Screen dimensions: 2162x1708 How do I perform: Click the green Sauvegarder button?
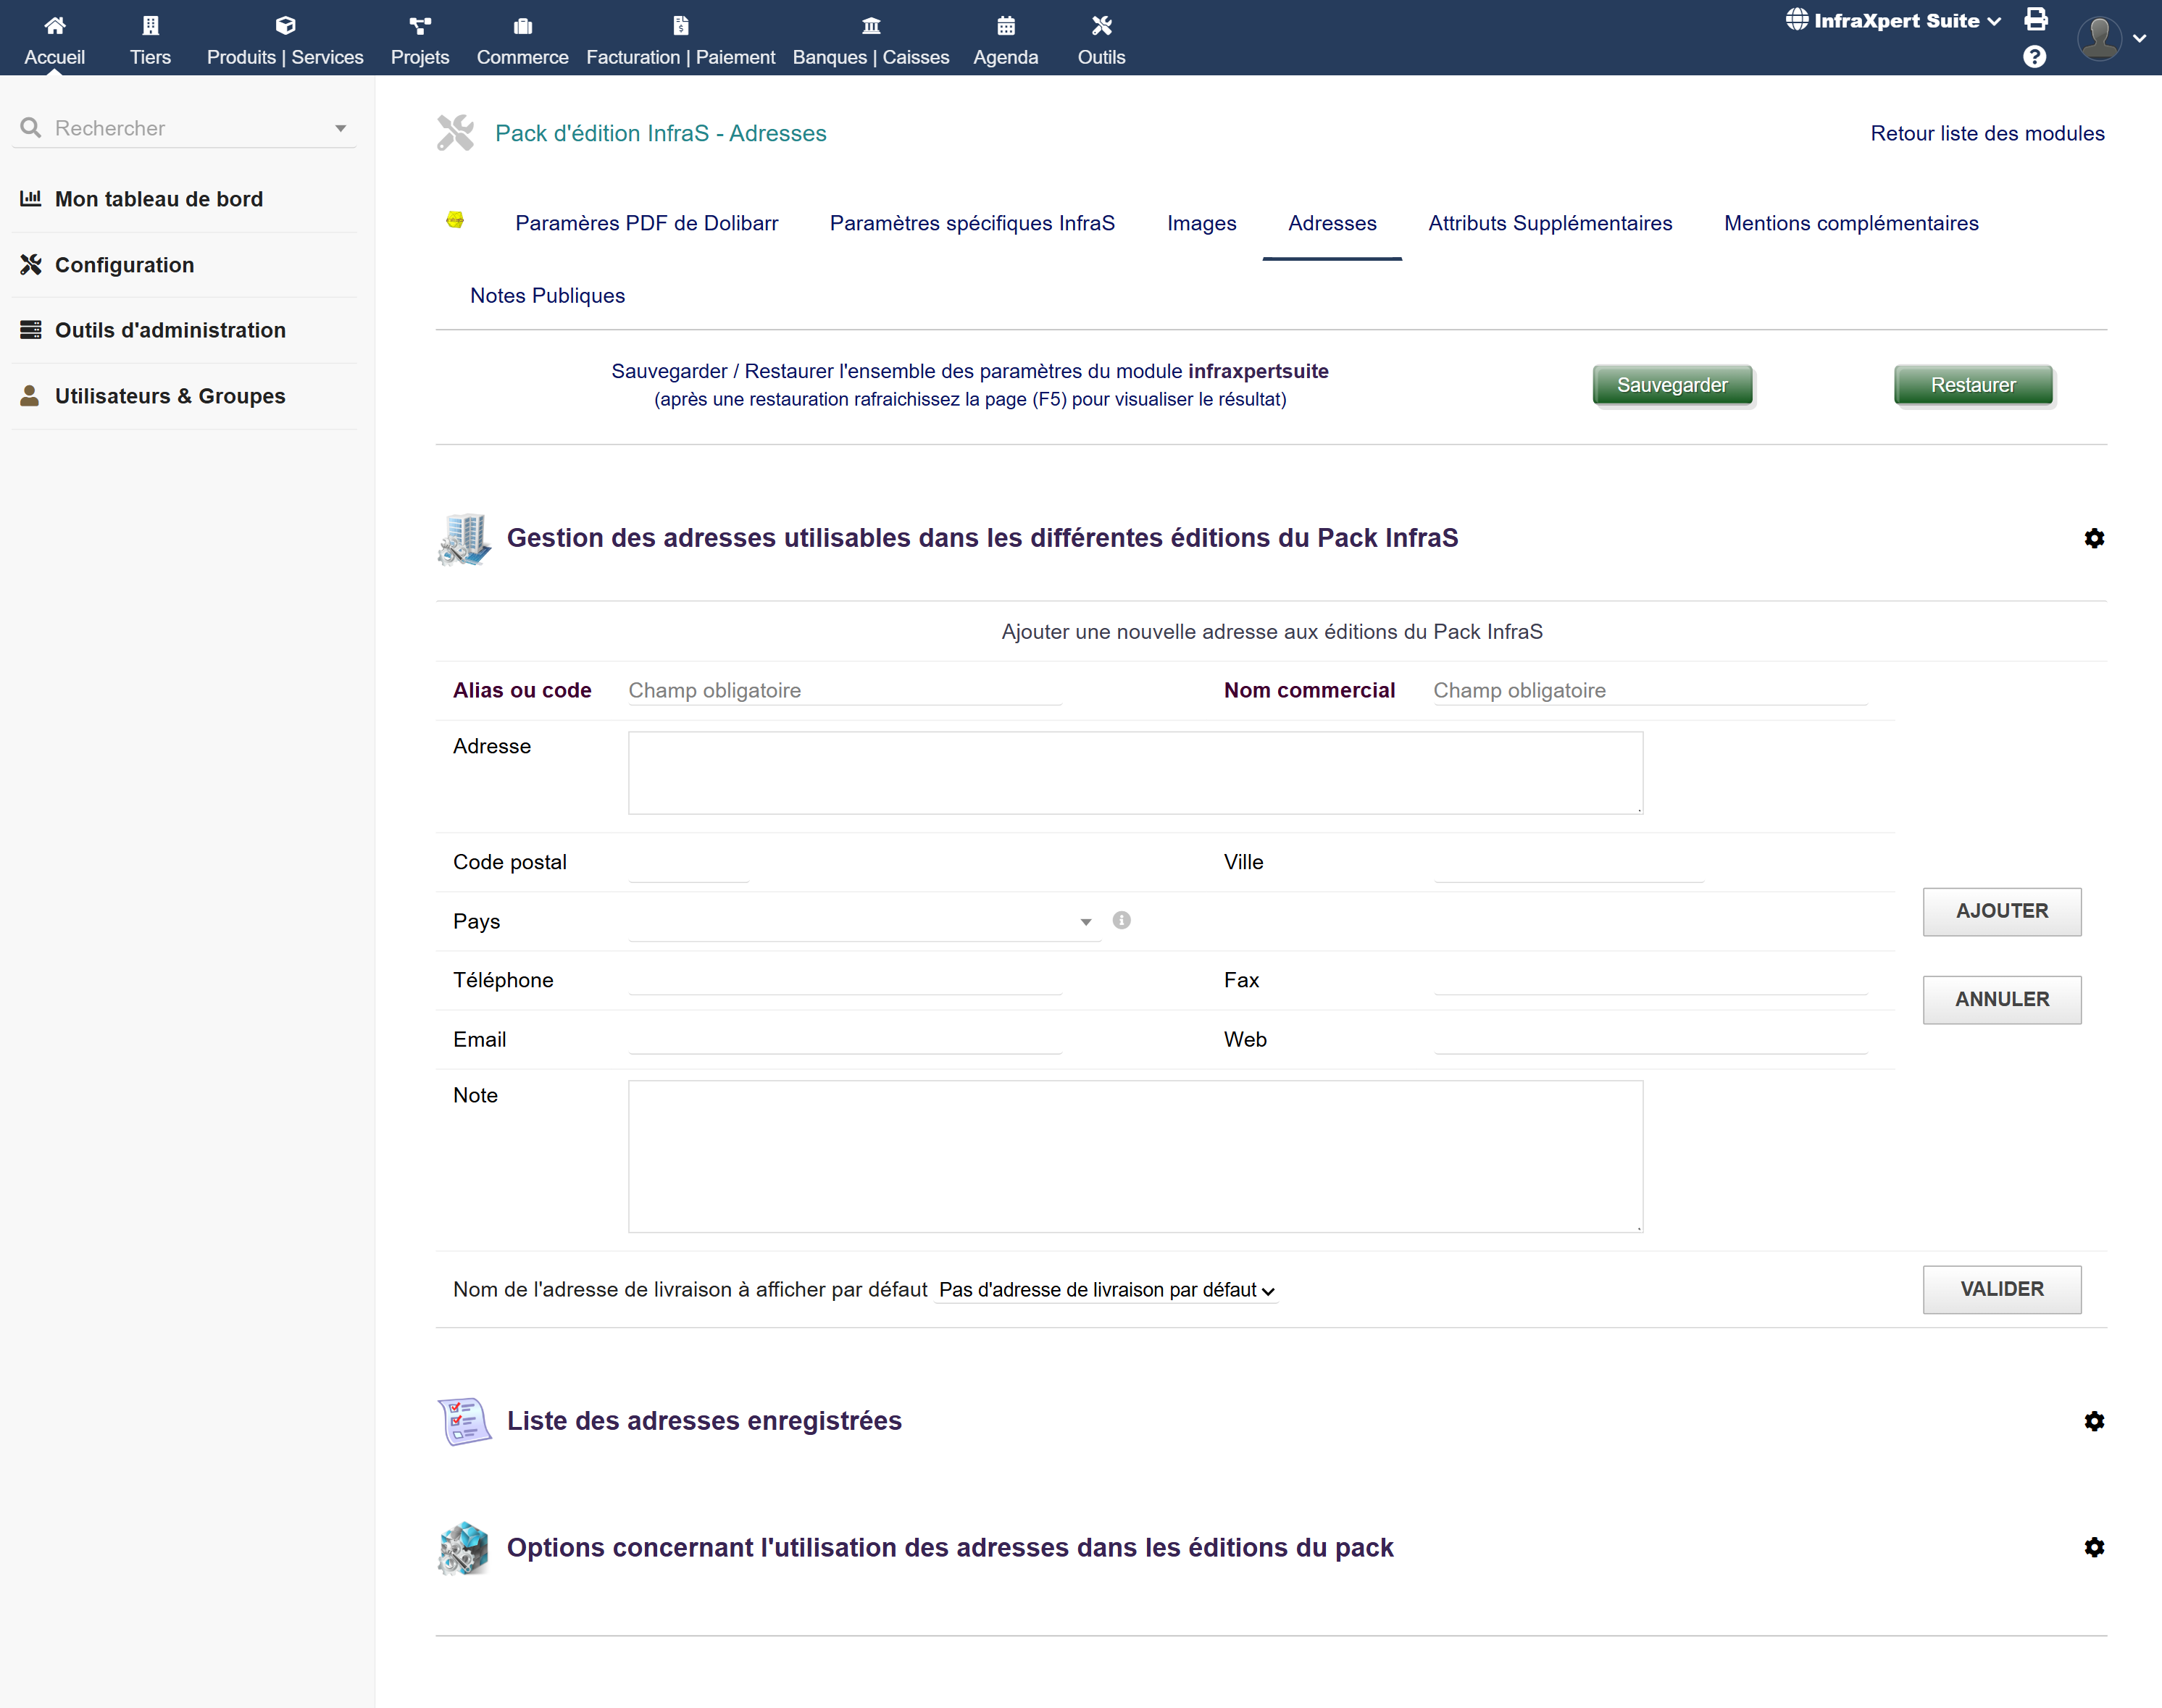pos(1671,385)
